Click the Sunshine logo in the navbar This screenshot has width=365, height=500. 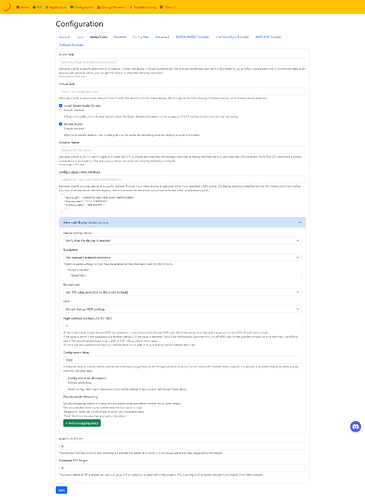click(x=7, y=7)
